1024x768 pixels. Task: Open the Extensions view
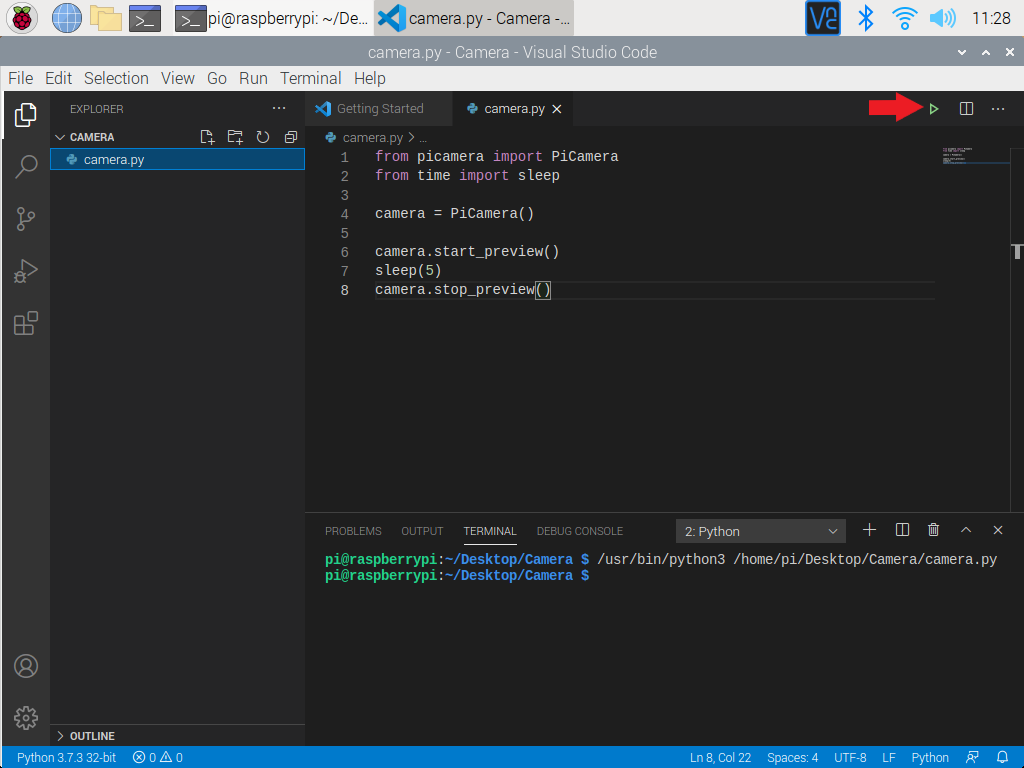(26, 323)
